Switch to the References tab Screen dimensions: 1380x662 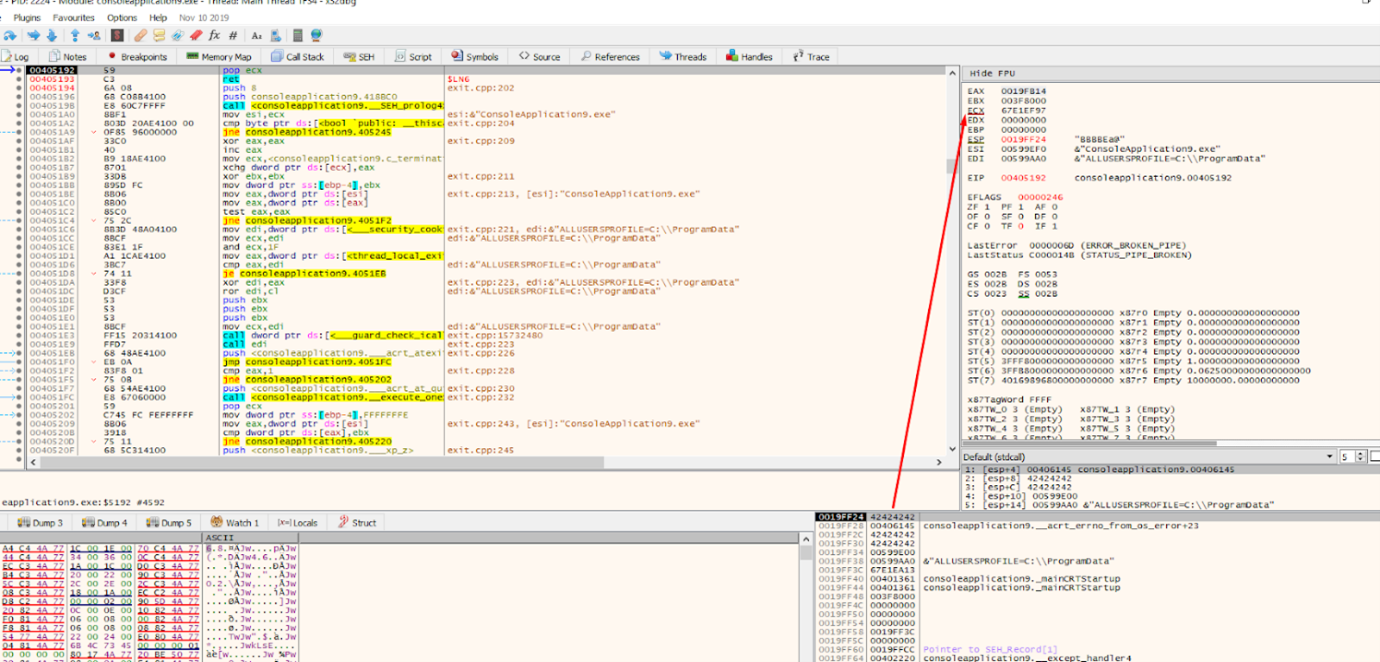click(609, 57)
